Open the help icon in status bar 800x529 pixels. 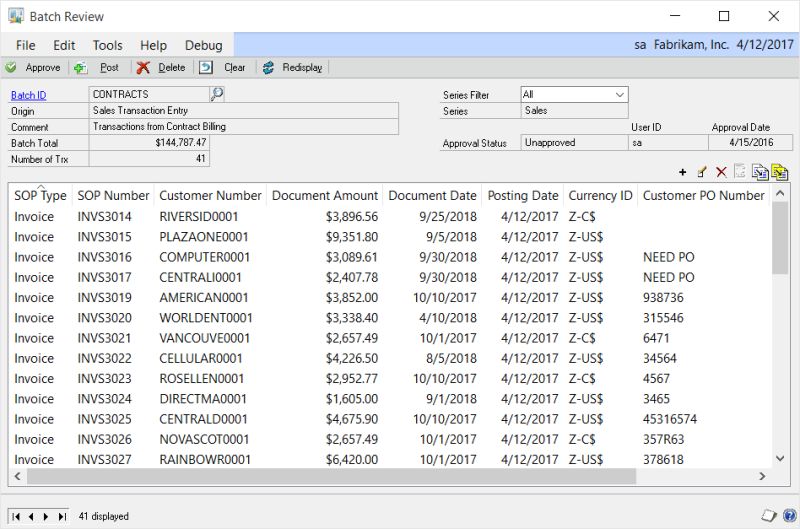coord(790,516)
